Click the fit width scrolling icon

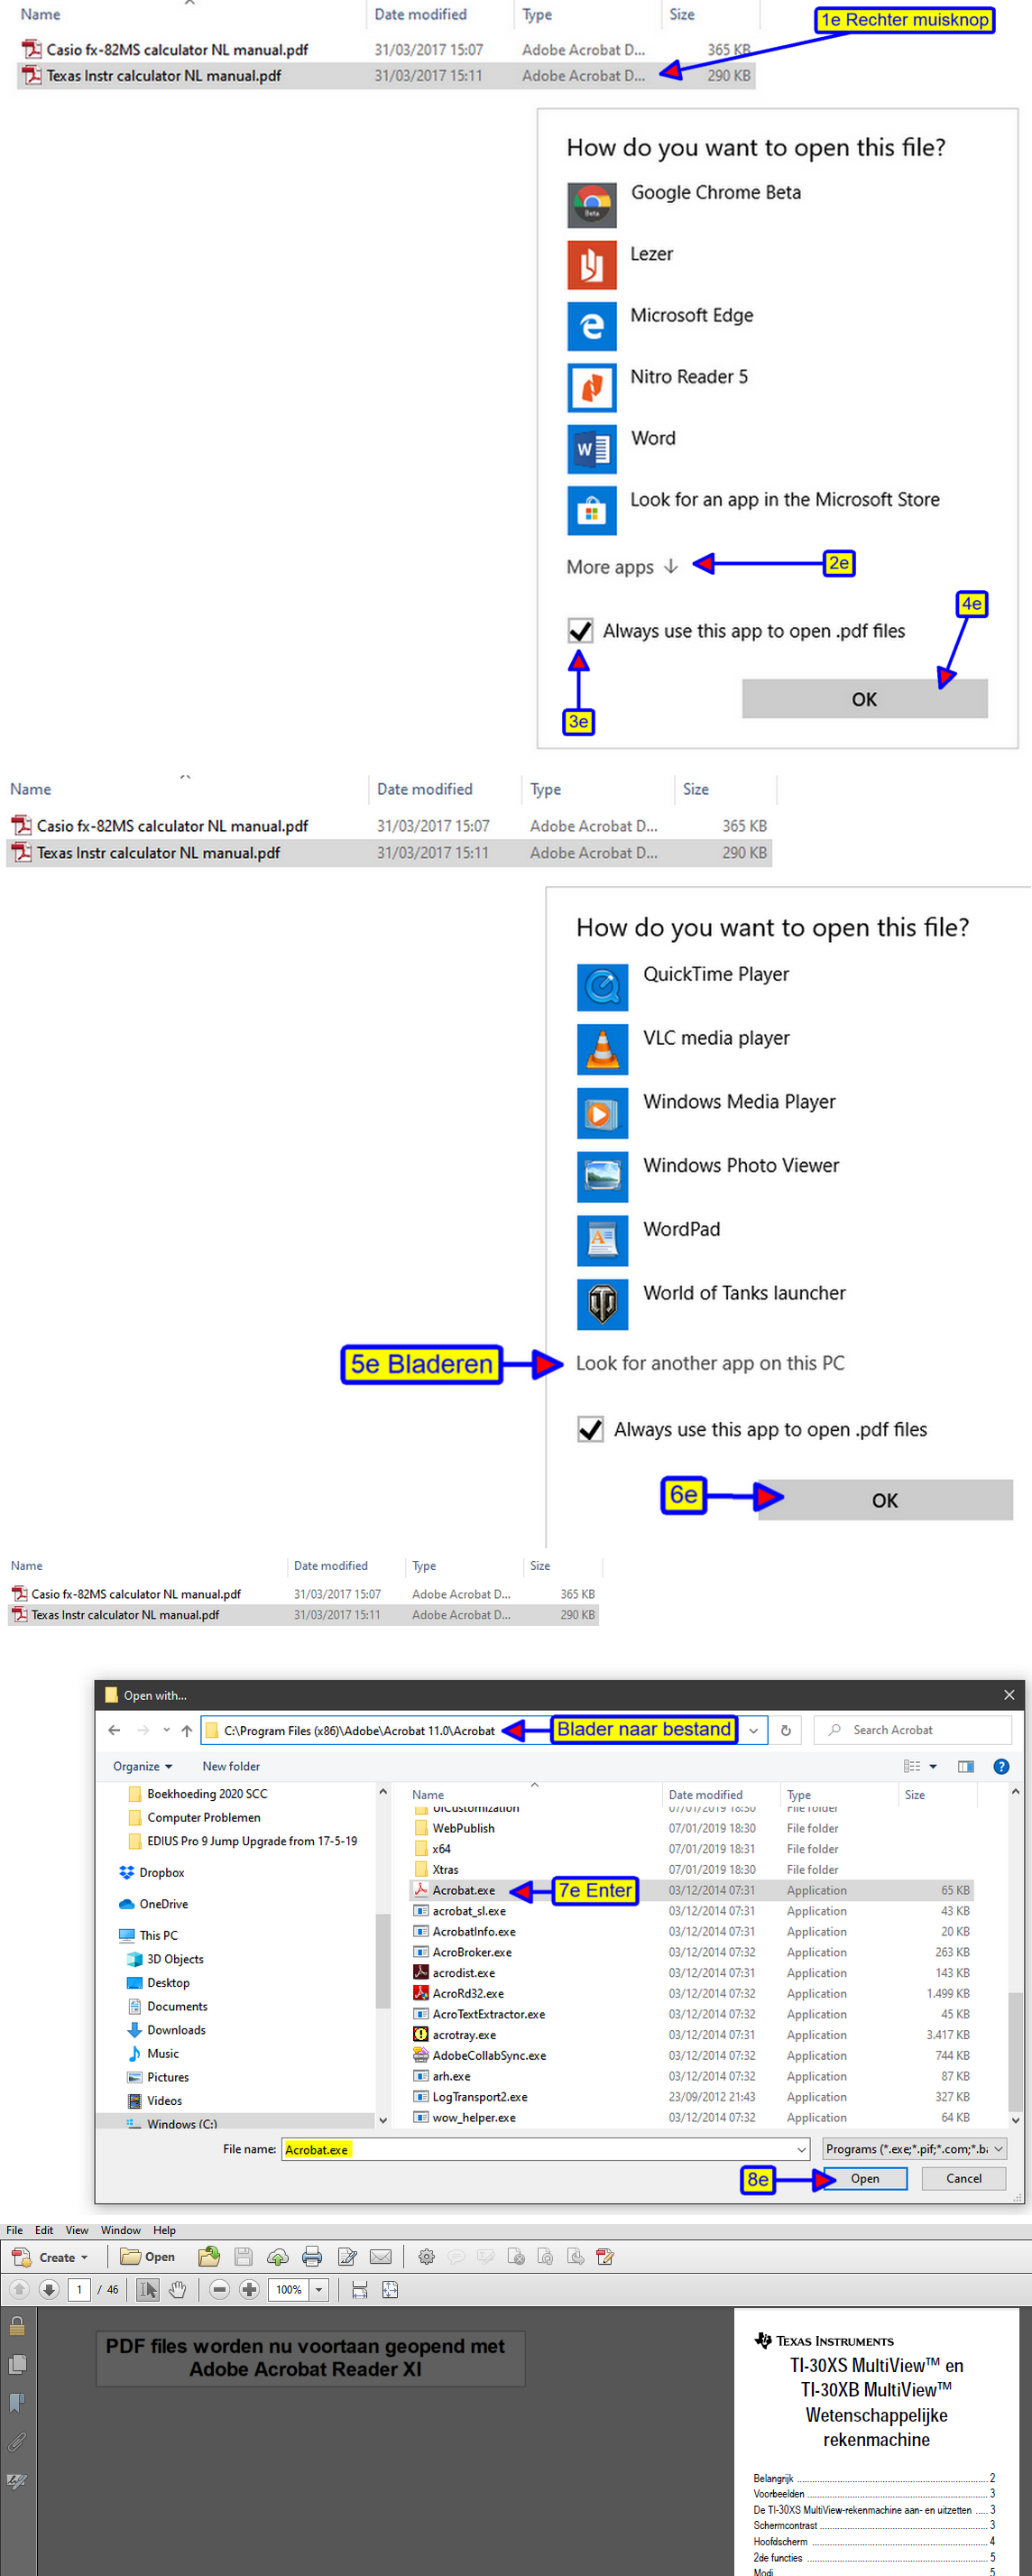click(x=360, y=2290)
